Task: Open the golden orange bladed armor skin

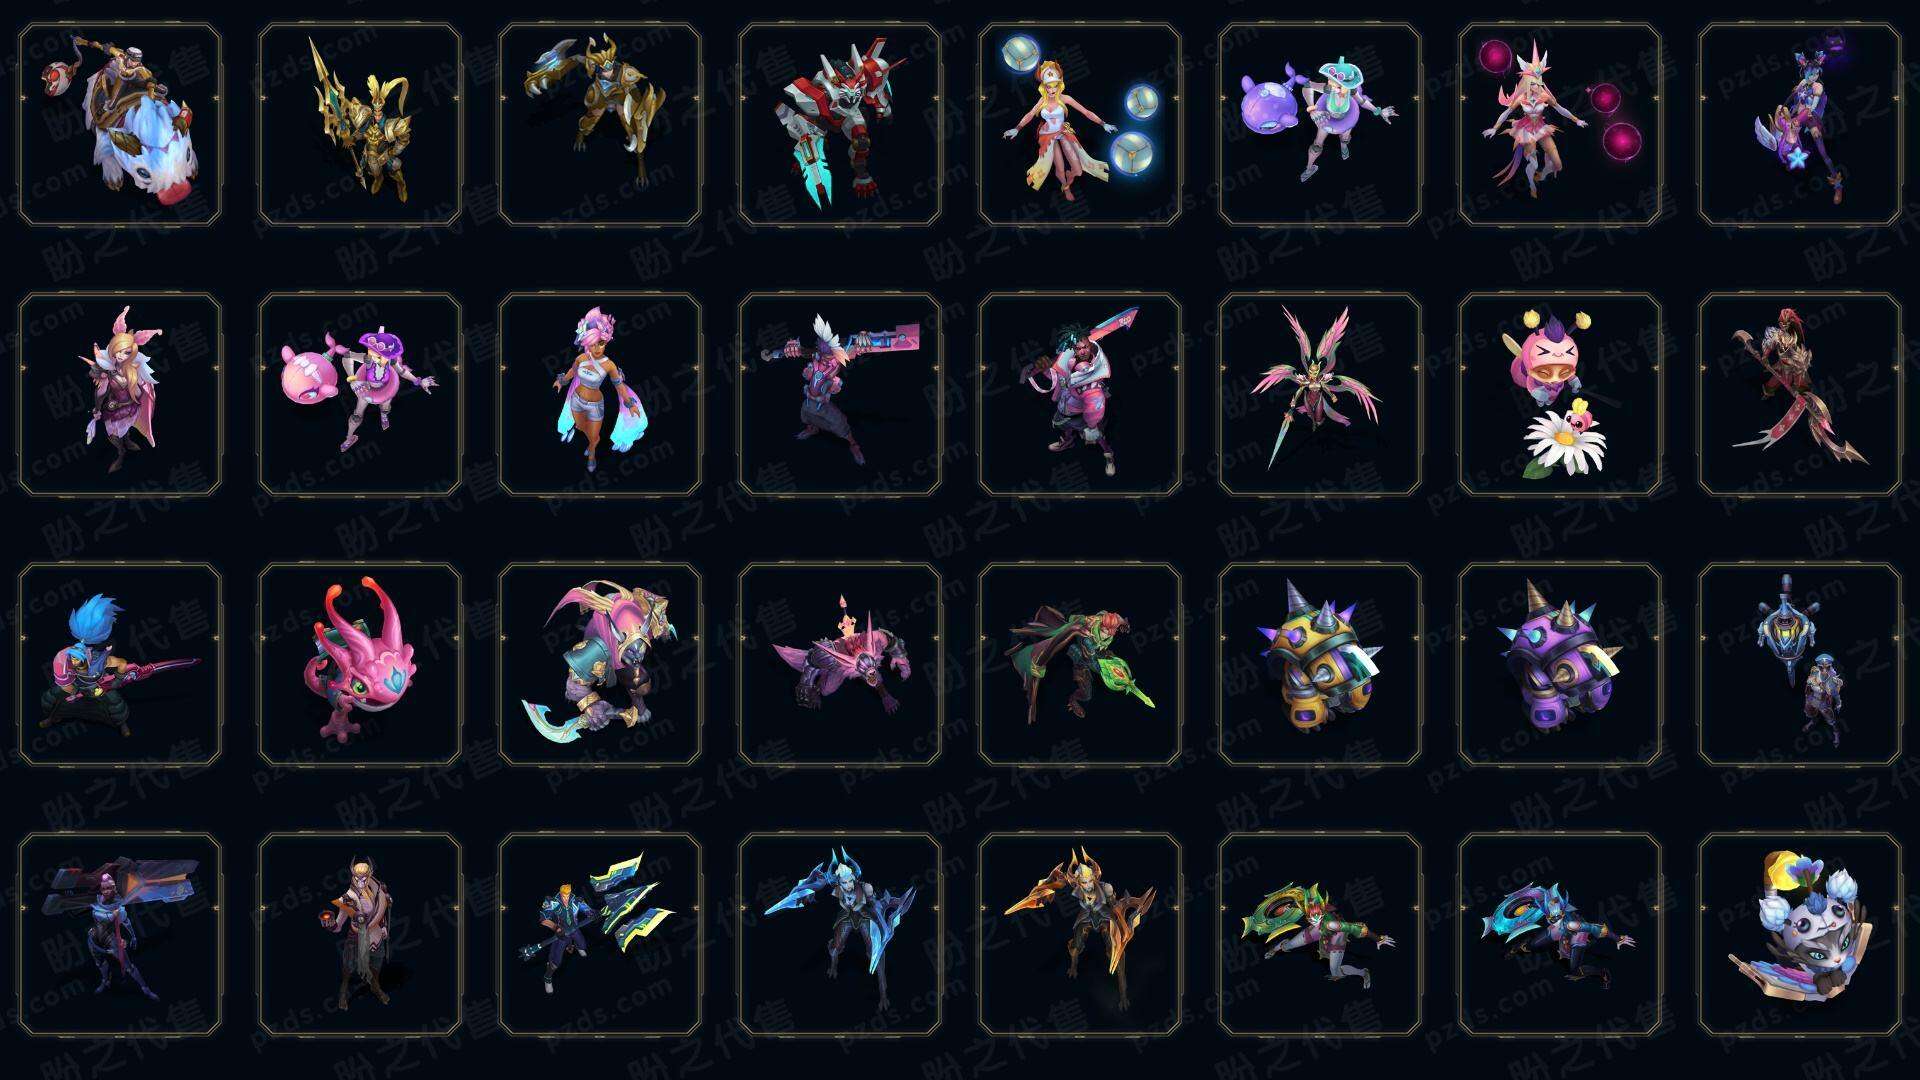Action: pyautogui.click(x=1080, y=935)
